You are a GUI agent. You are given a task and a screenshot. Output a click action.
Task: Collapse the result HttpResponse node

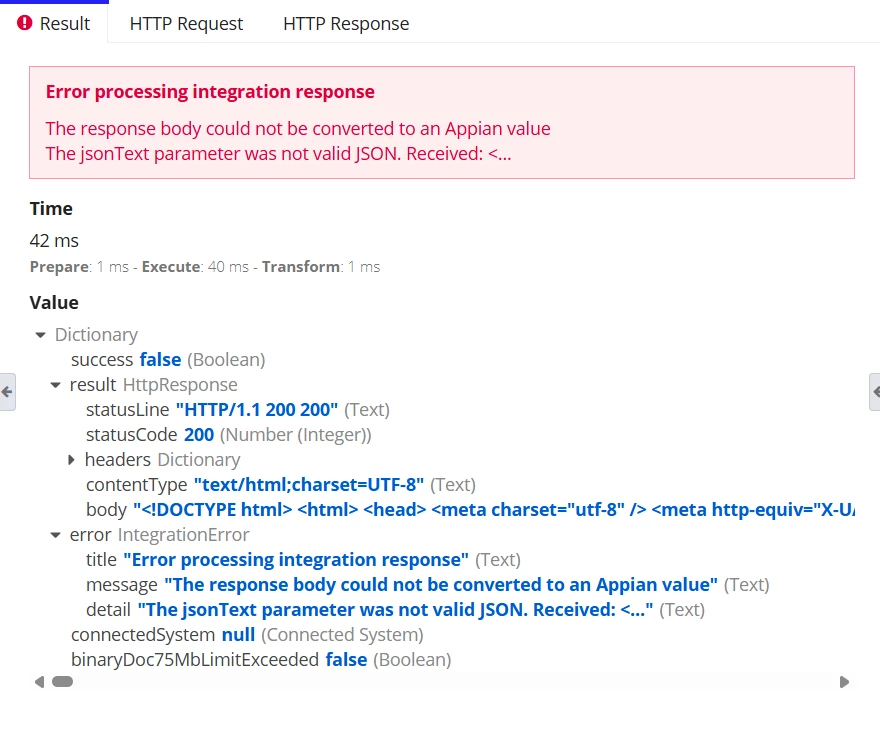56,385
